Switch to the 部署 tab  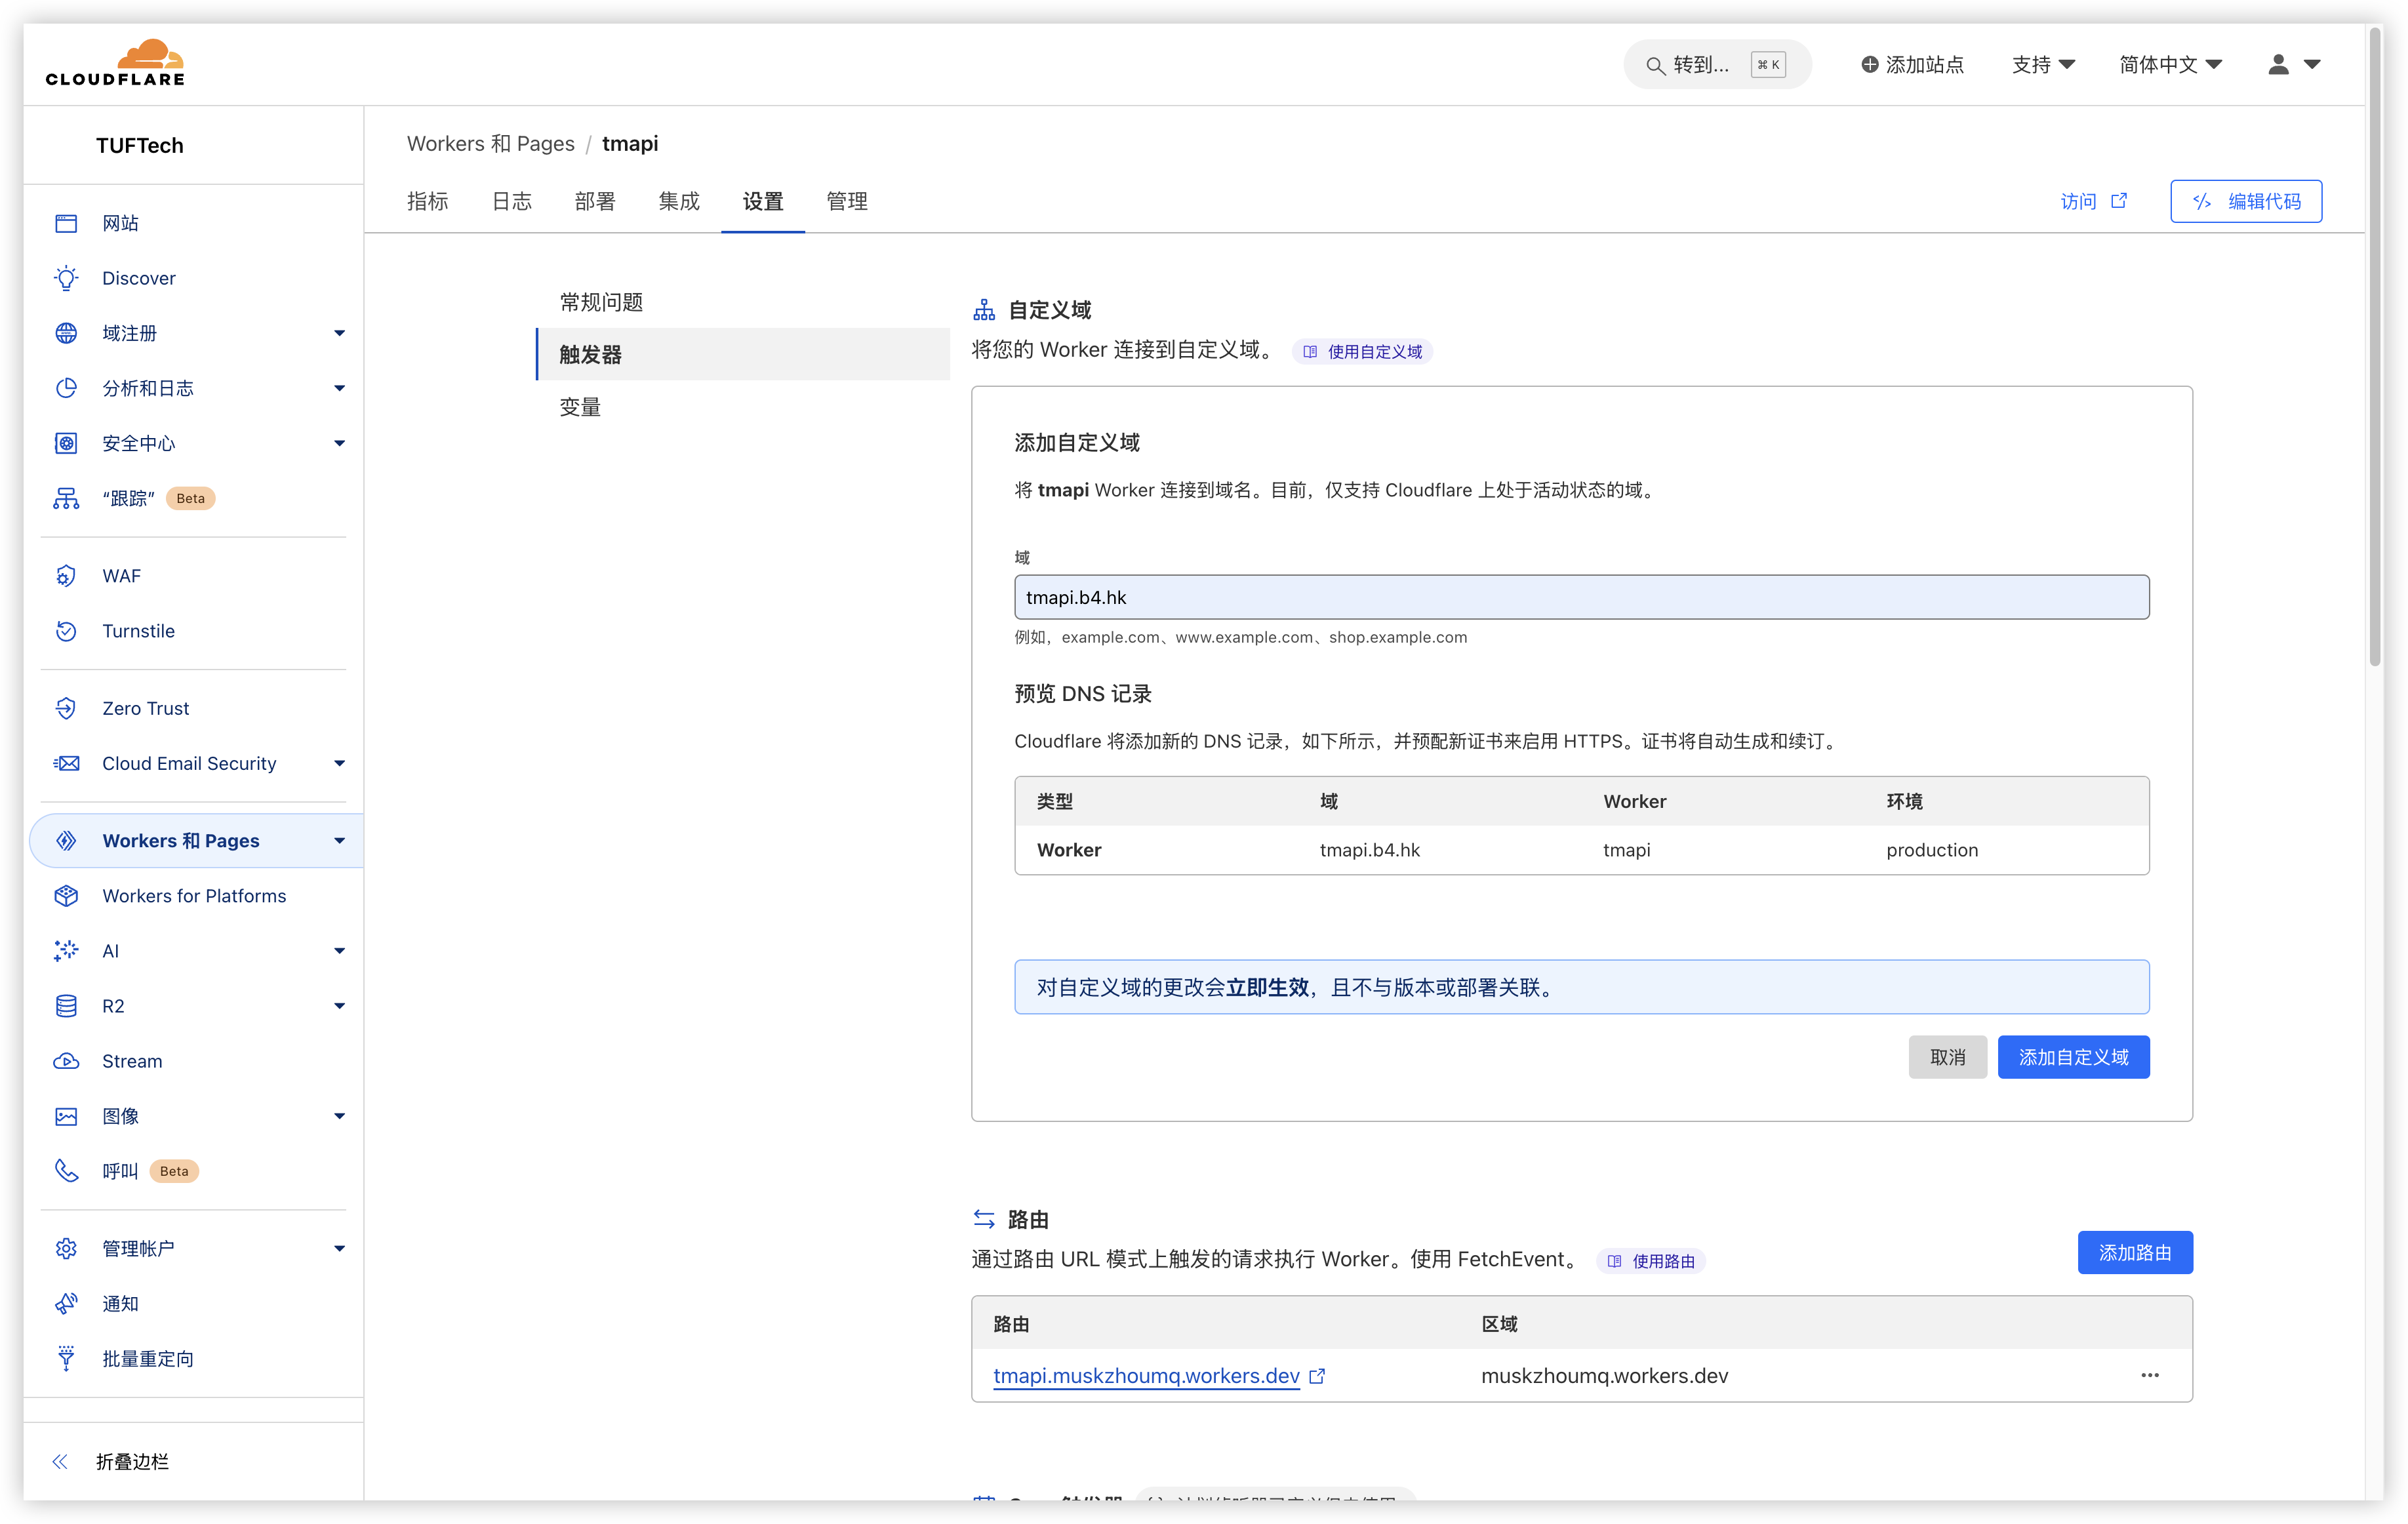[x=595, y=201]
